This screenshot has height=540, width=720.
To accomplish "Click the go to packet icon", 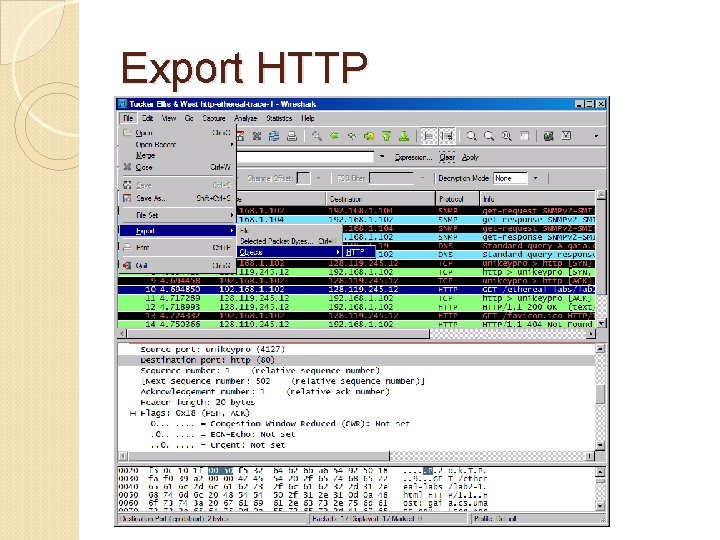I will click(x=369, y=136).
